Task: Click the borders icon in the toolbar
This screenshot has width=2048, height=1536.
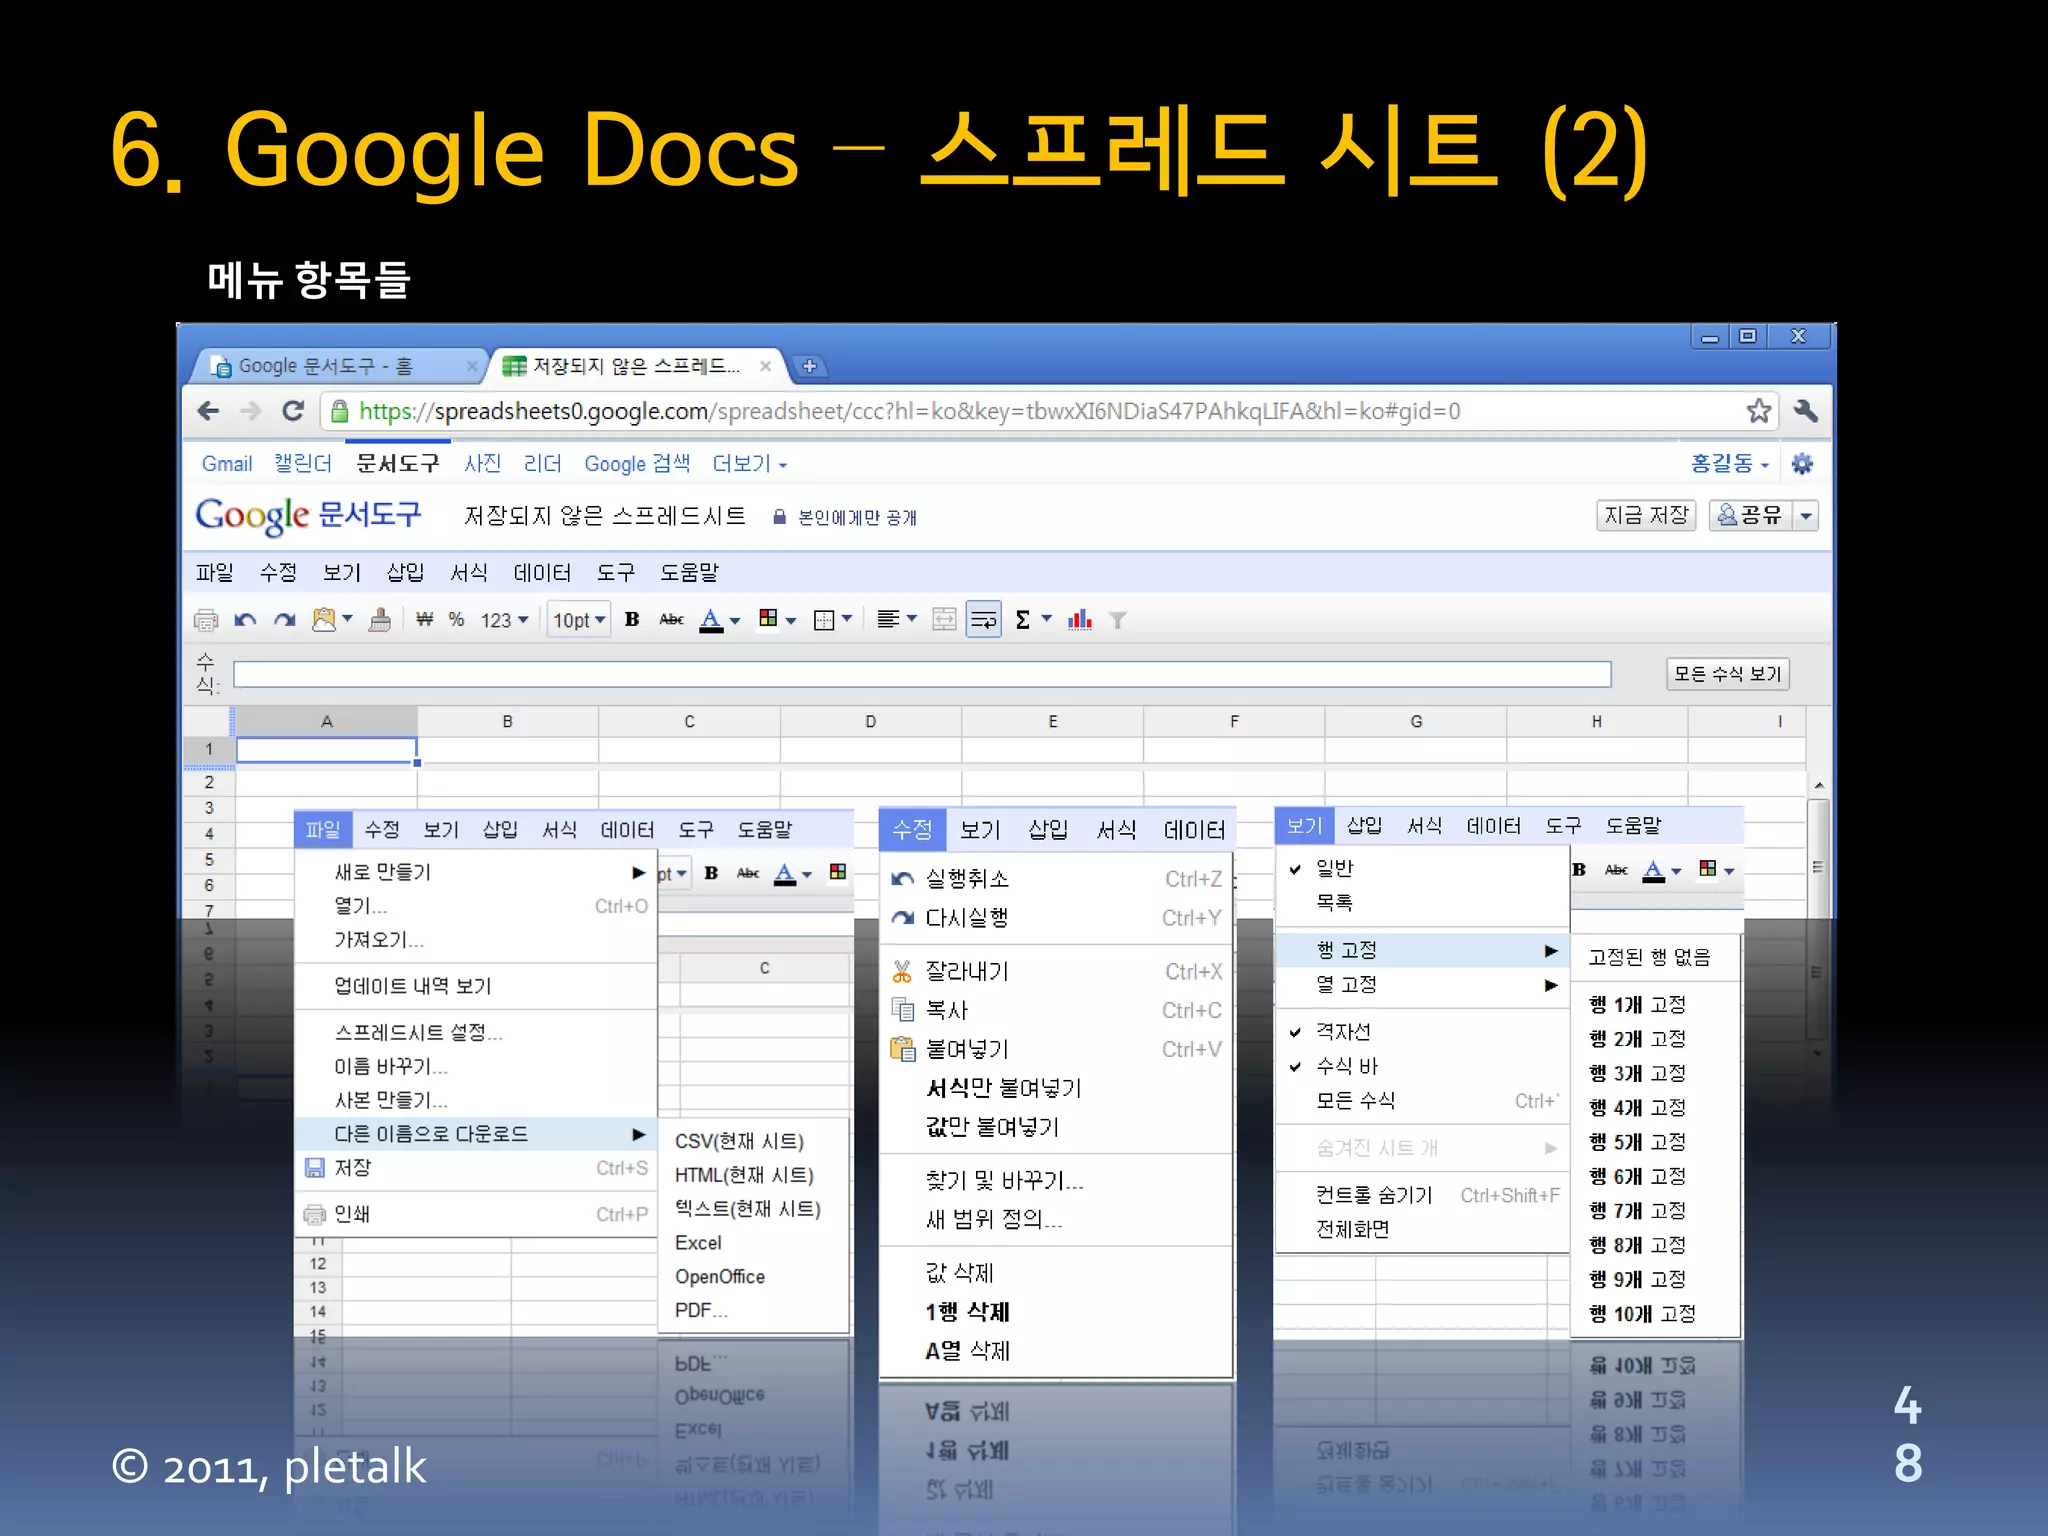Action: pyautogui.click(x=824, y=620)
